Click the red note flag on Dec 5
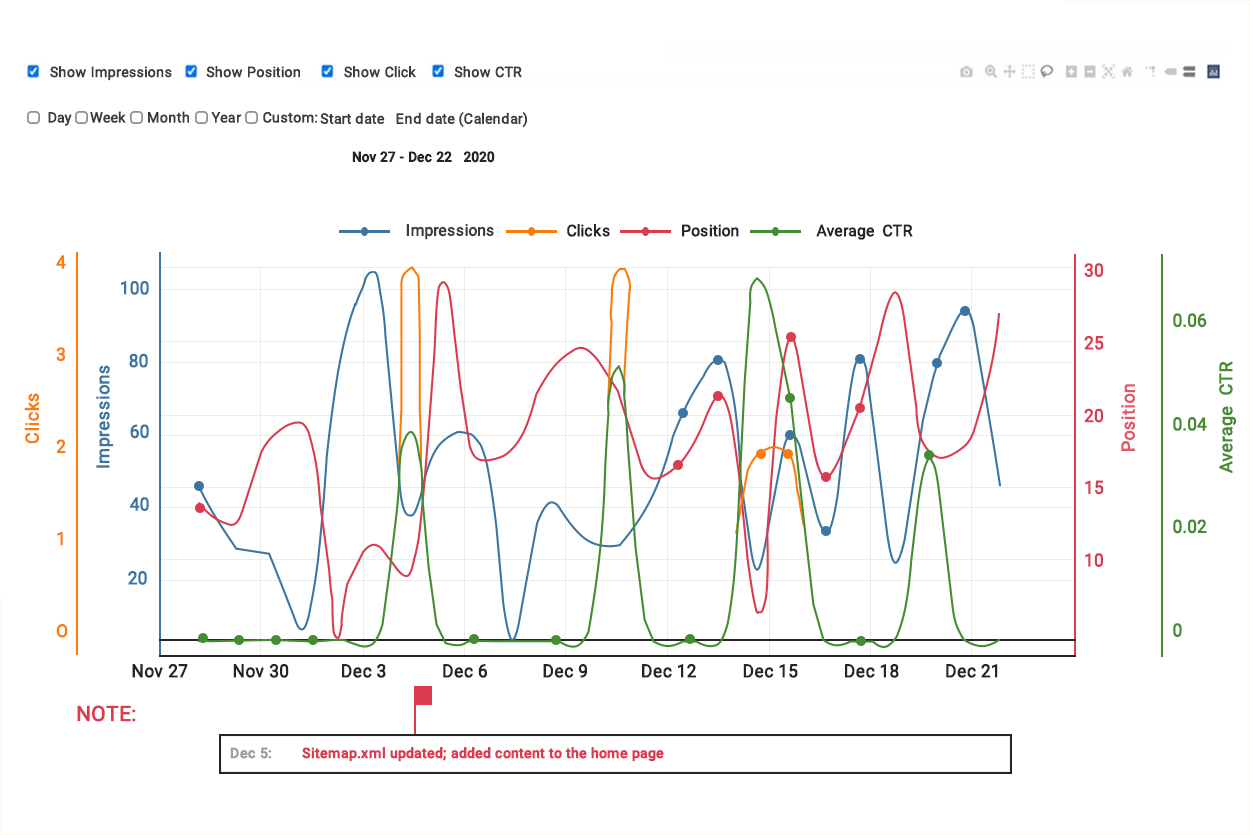The height and width of the screenshot is (835, 1250). tap(423, 696)
